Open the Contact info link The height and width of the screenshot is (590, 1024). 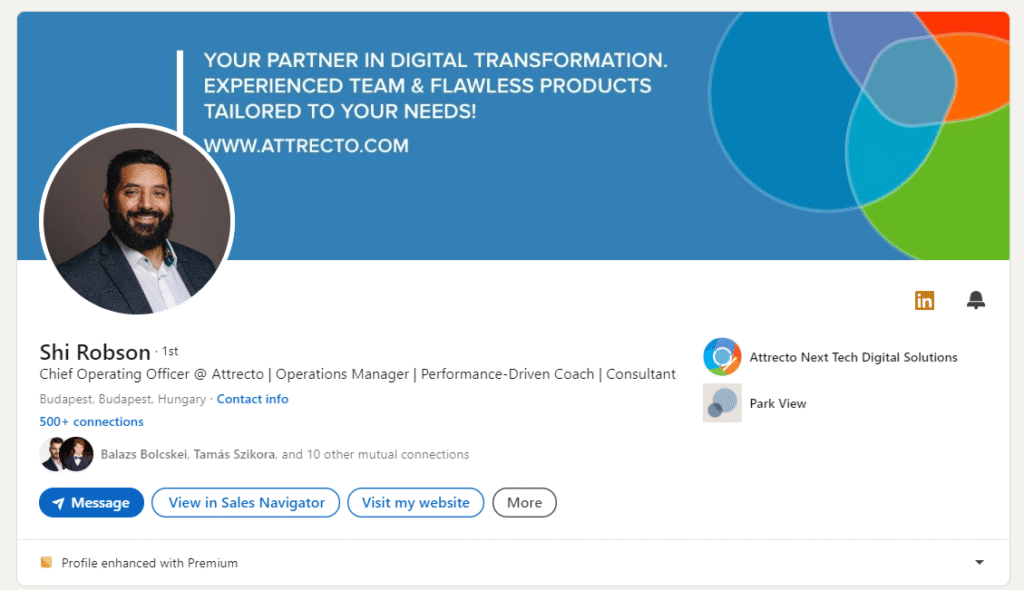click(x=252, y=399)
